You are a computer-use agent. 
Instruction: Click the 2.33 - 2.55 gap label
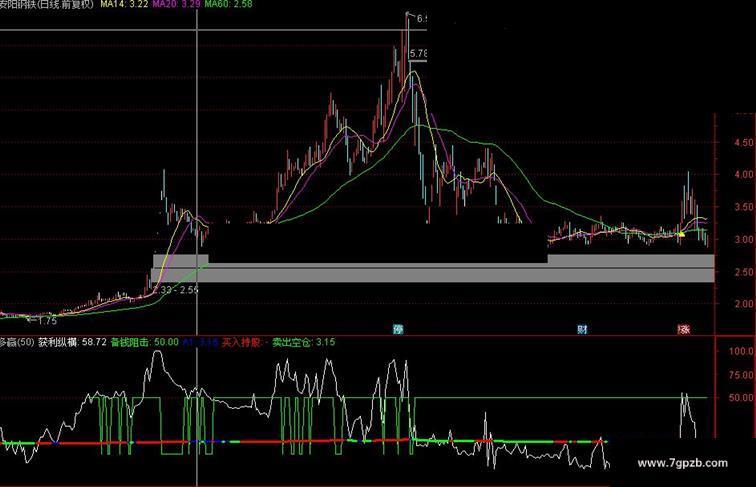coord(175,290)
